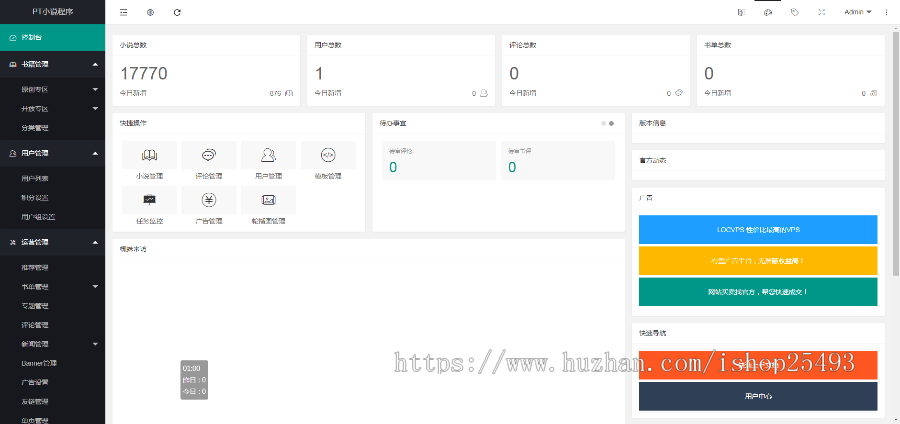
Task: Click the gray 01:00 chart tooltip
Action: [x=194, y=380]
